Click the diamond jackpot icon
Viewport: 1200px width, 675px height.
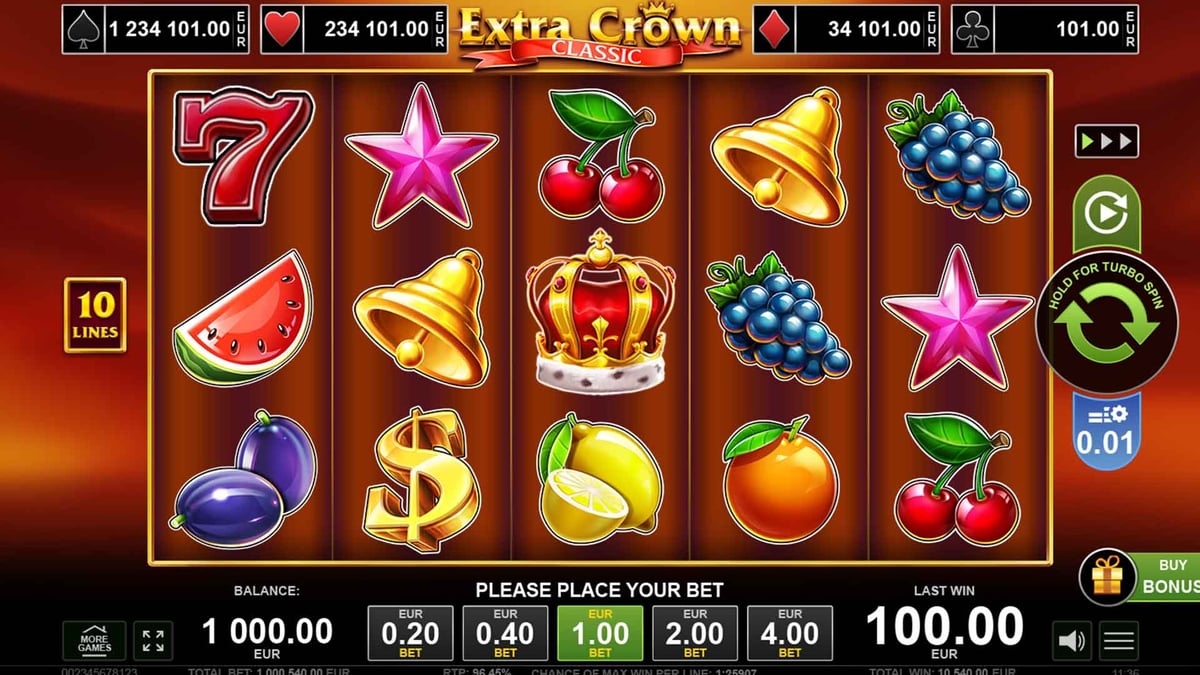tap(773, 30)
